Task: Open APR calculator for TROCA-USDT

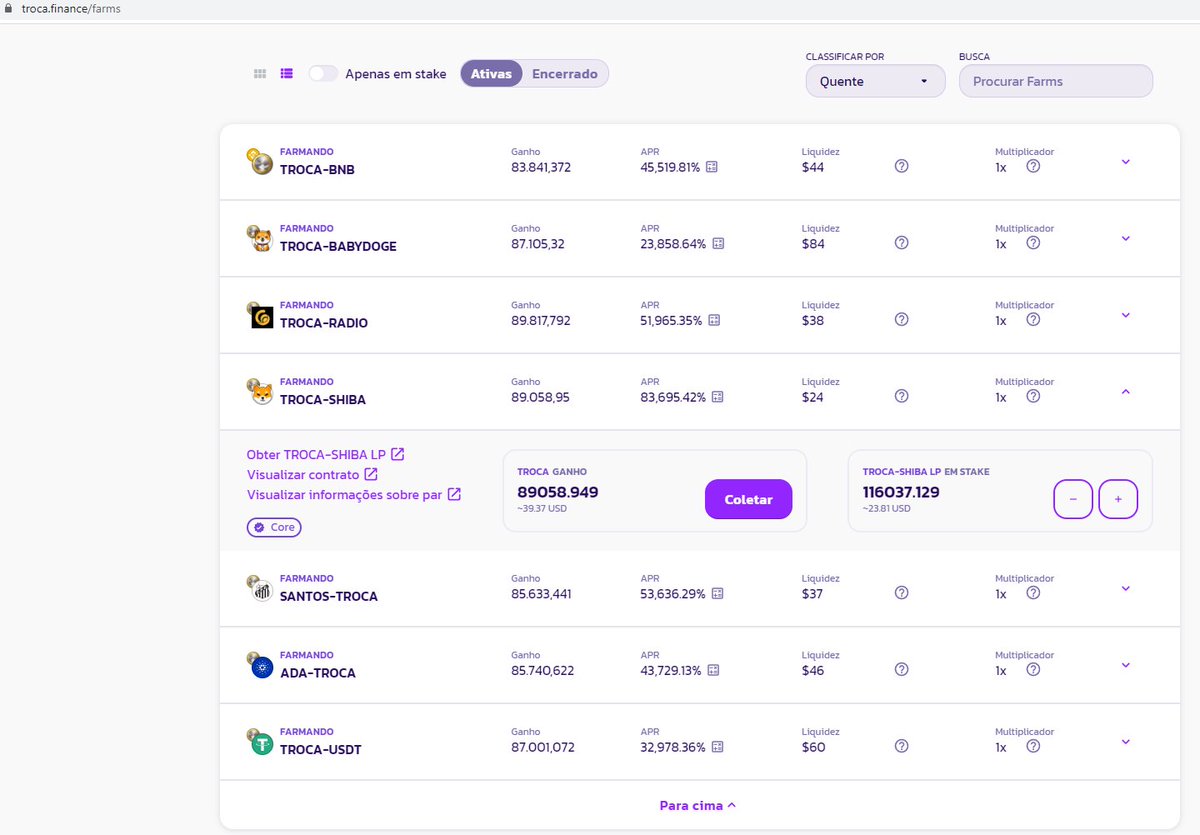Action: (x=717, y=747)
